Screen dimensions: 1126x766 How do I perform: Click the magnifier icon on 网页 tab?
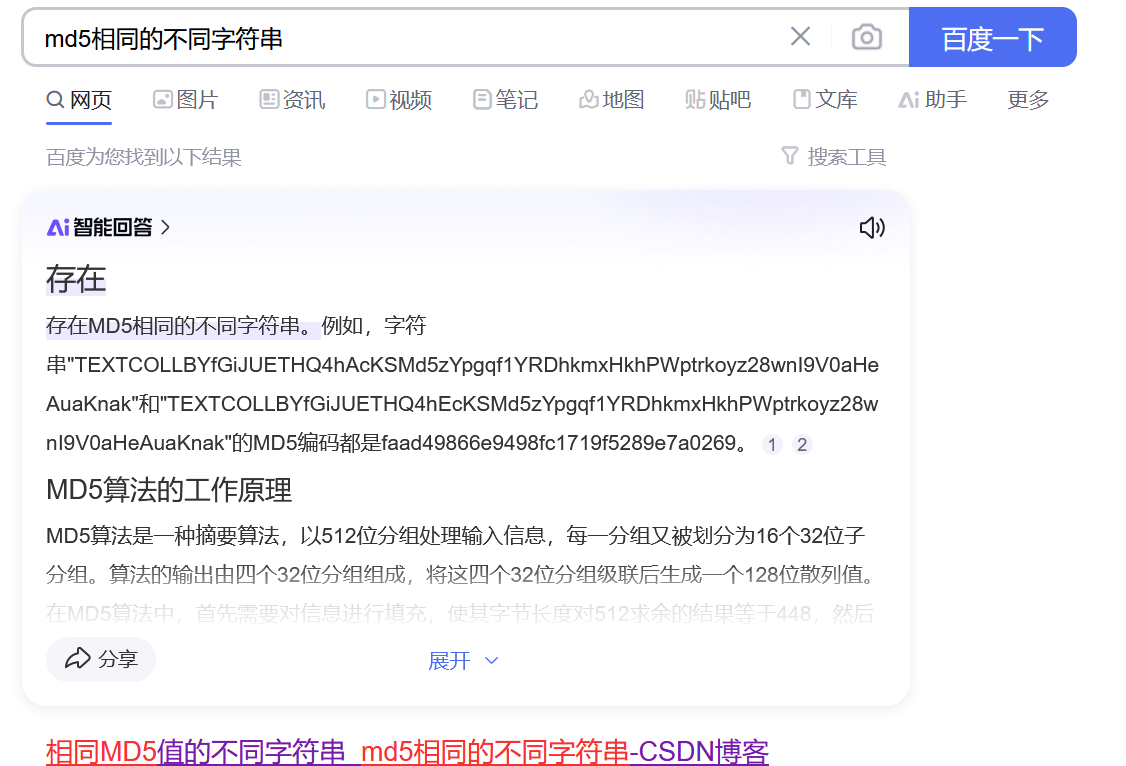pyautogui.click(x=55, y=100)
